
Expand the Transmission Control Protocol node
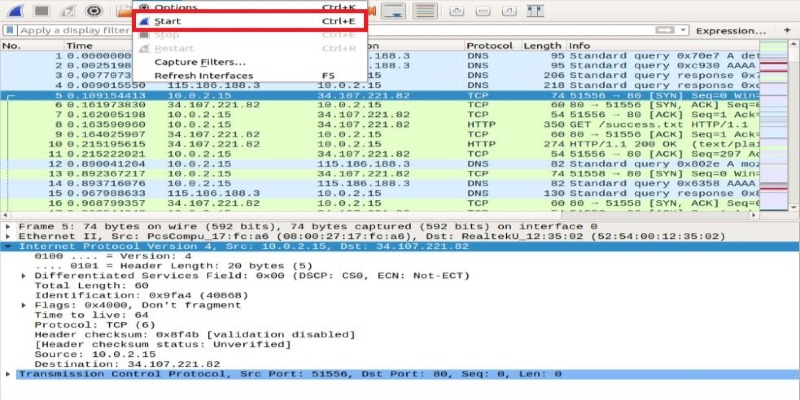pyautogui.click(x=9, y=373)
